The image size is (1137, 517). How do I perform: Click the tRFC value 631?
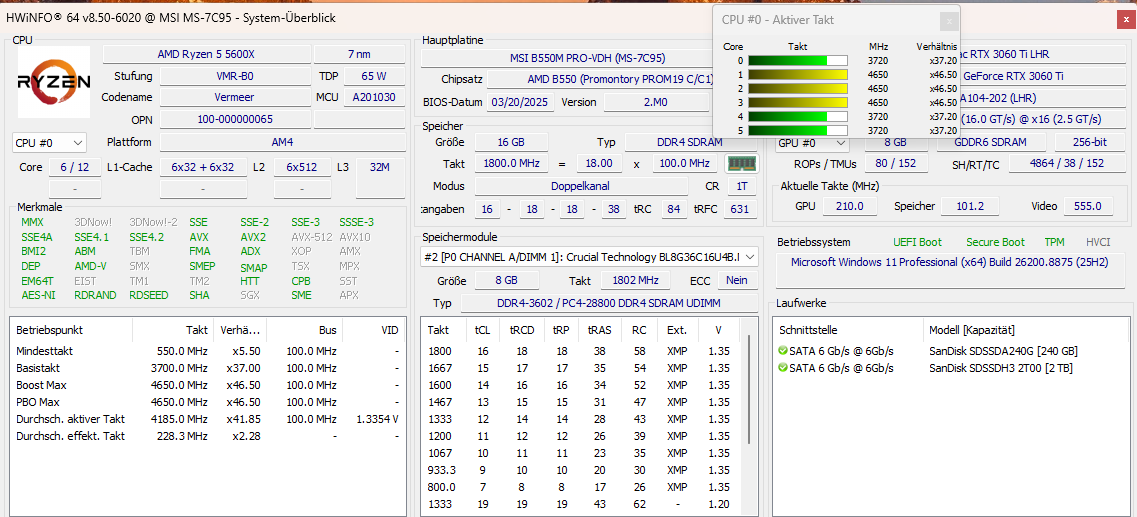(740, 210)
